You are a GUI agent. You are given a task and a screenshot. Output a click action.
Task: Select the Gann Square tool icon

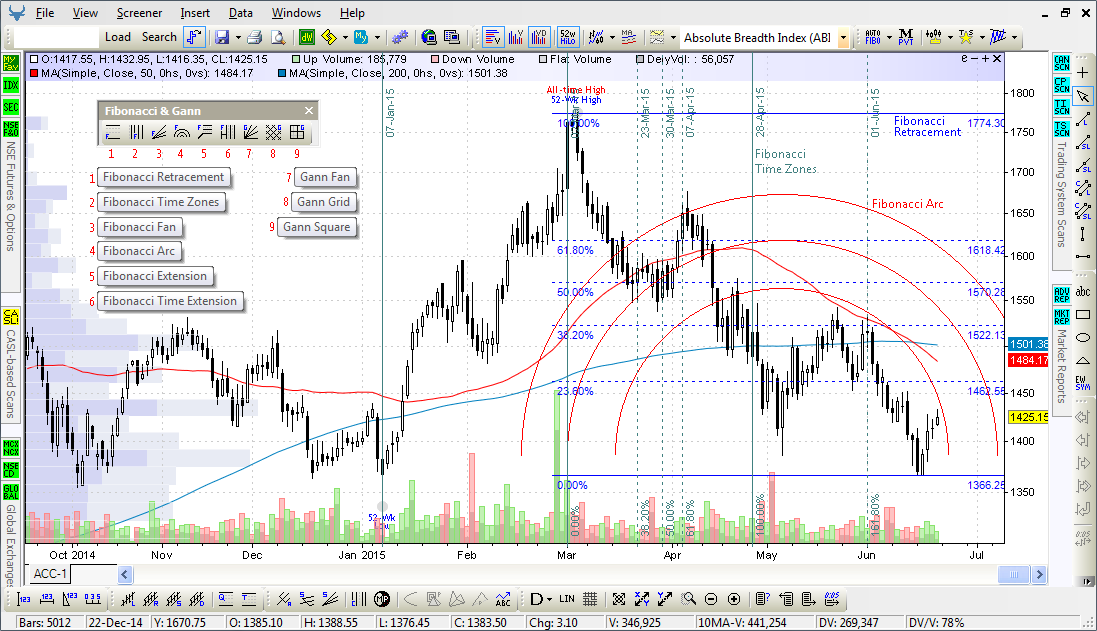click(297, 132)
